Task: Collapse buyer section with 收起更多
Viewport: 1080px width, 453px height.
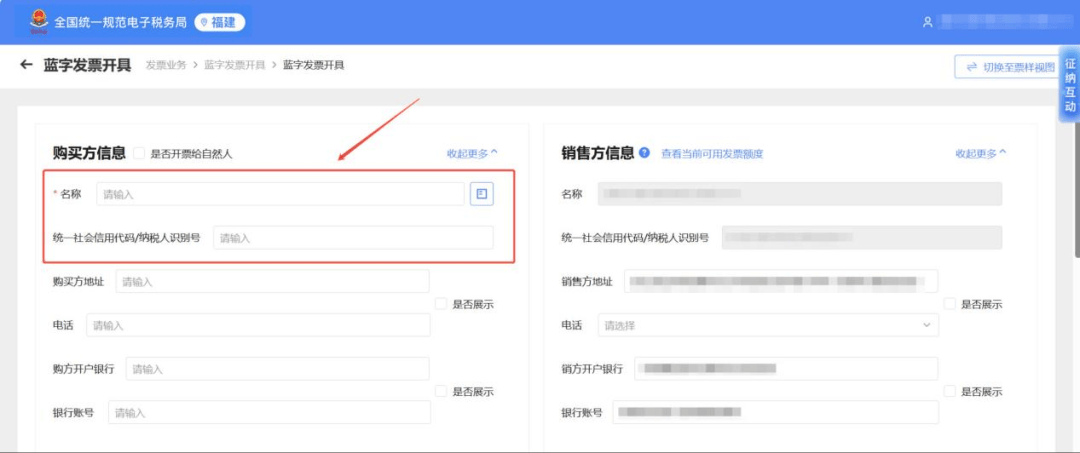Action: click(472, 153)
